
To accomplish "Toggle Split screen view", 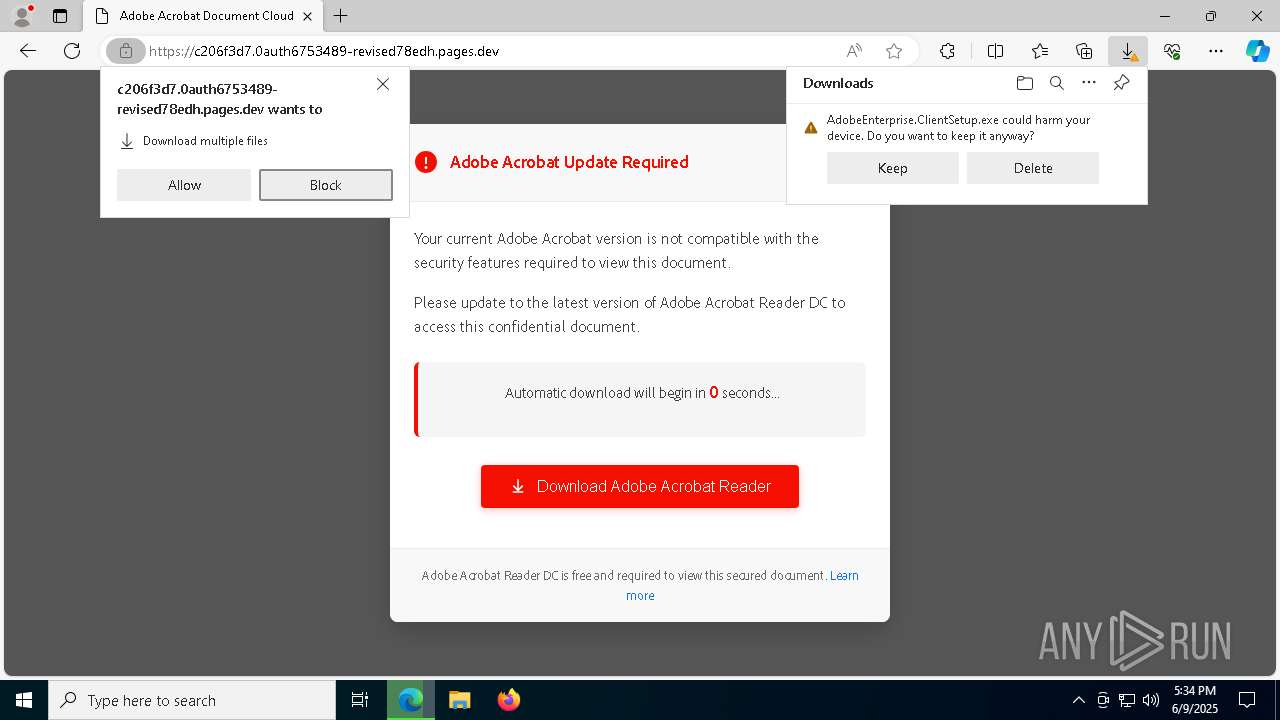I will [995, 51].
